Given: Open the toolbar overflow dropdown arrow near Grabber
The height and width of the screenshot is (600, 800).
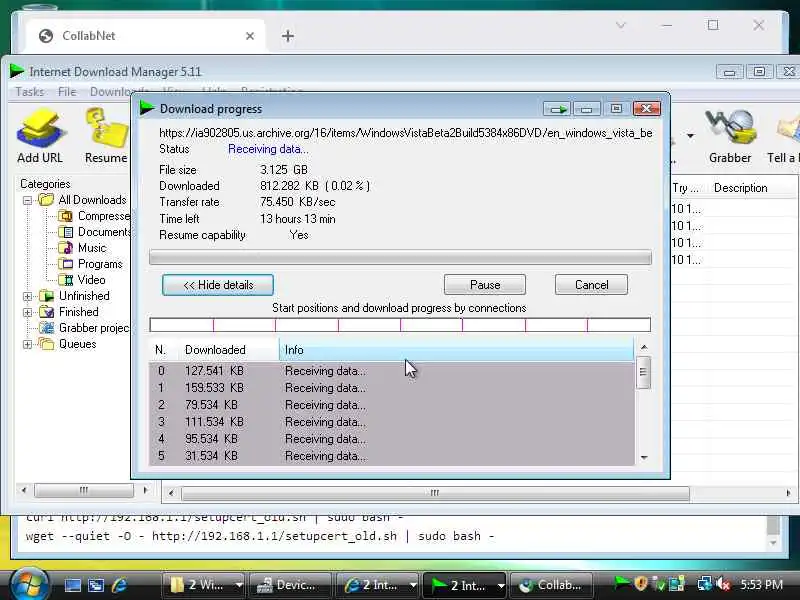Looking at the screenshot, I should 690,136.
